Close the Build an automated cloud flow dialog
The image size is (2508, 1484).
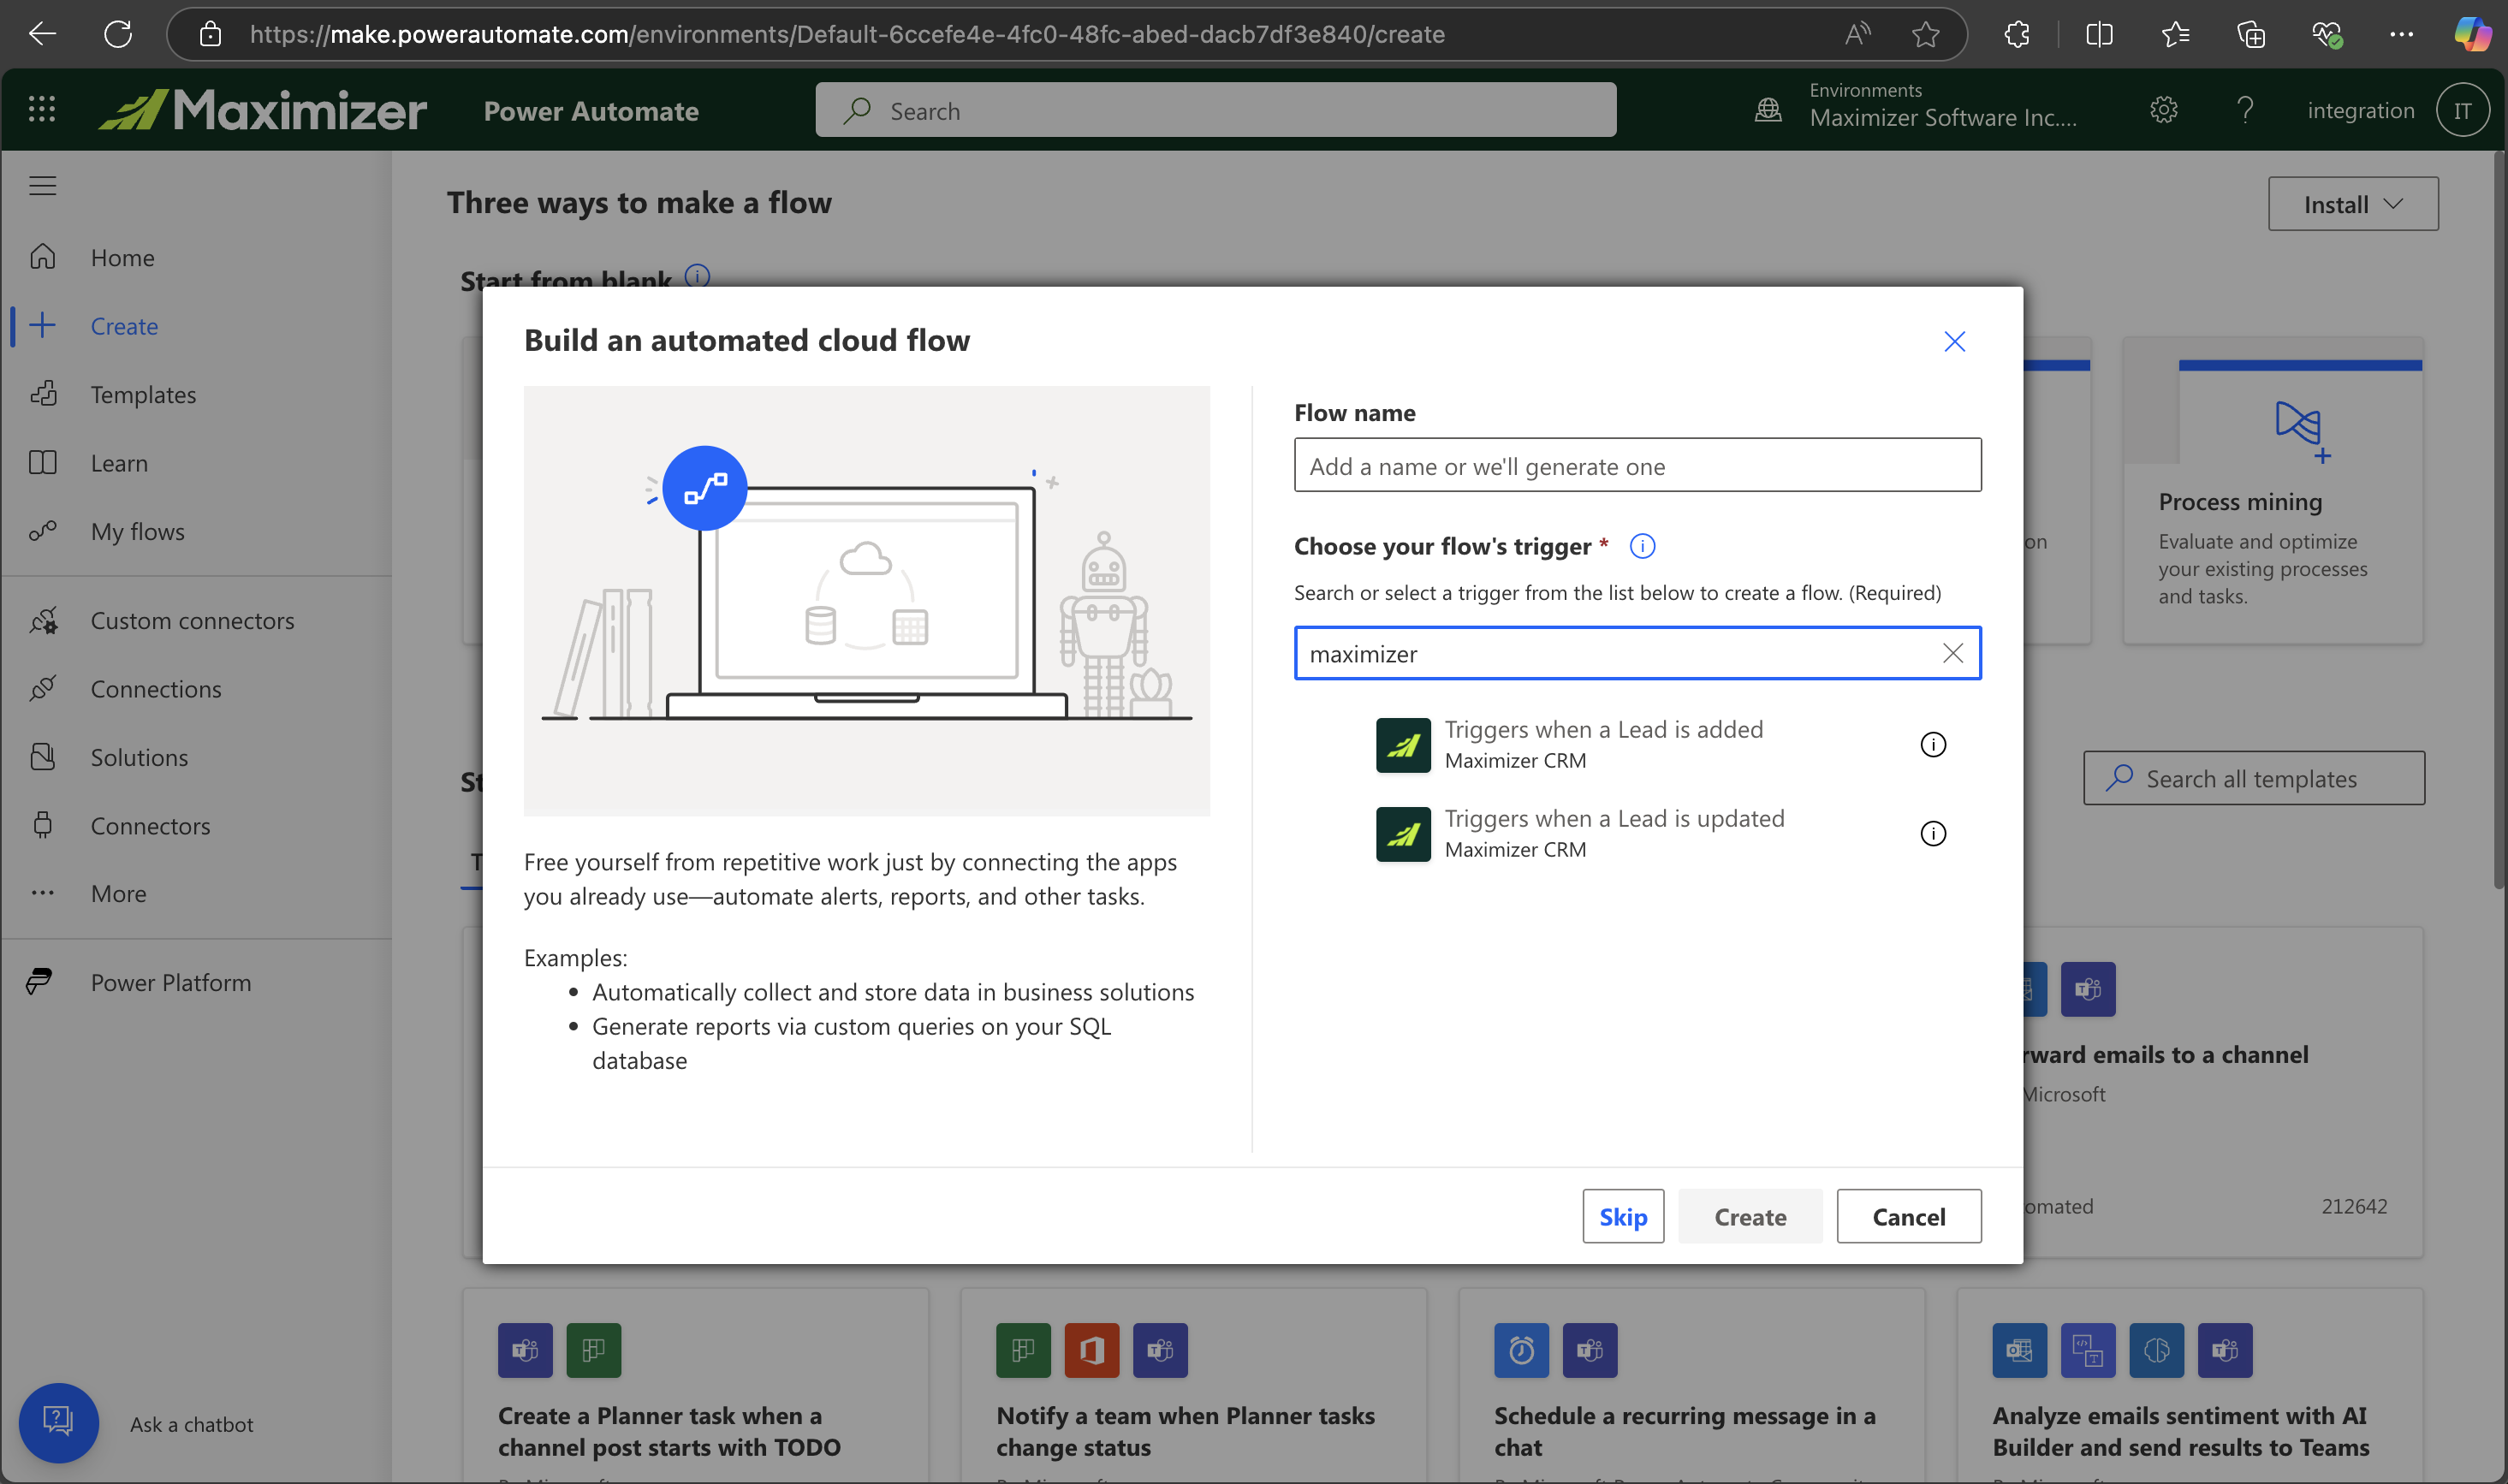pyautogui.click(x=1954, y=341)
